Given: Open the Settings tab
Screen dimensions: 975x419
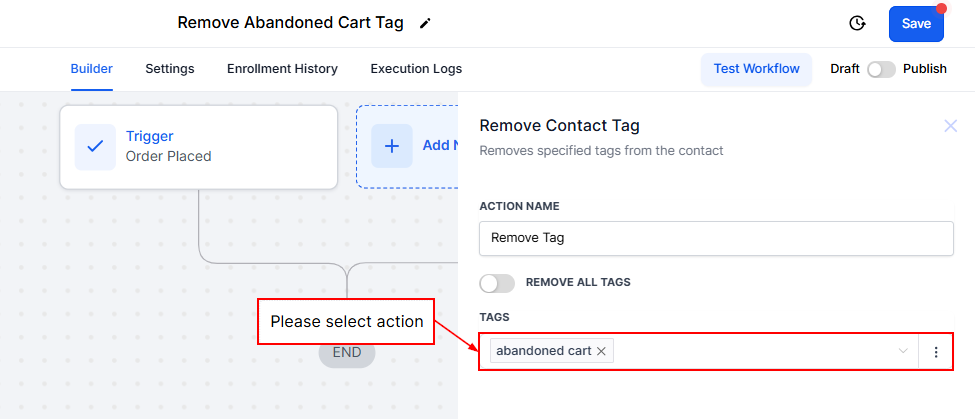Looking at the screenshot, I should point(169,69).
